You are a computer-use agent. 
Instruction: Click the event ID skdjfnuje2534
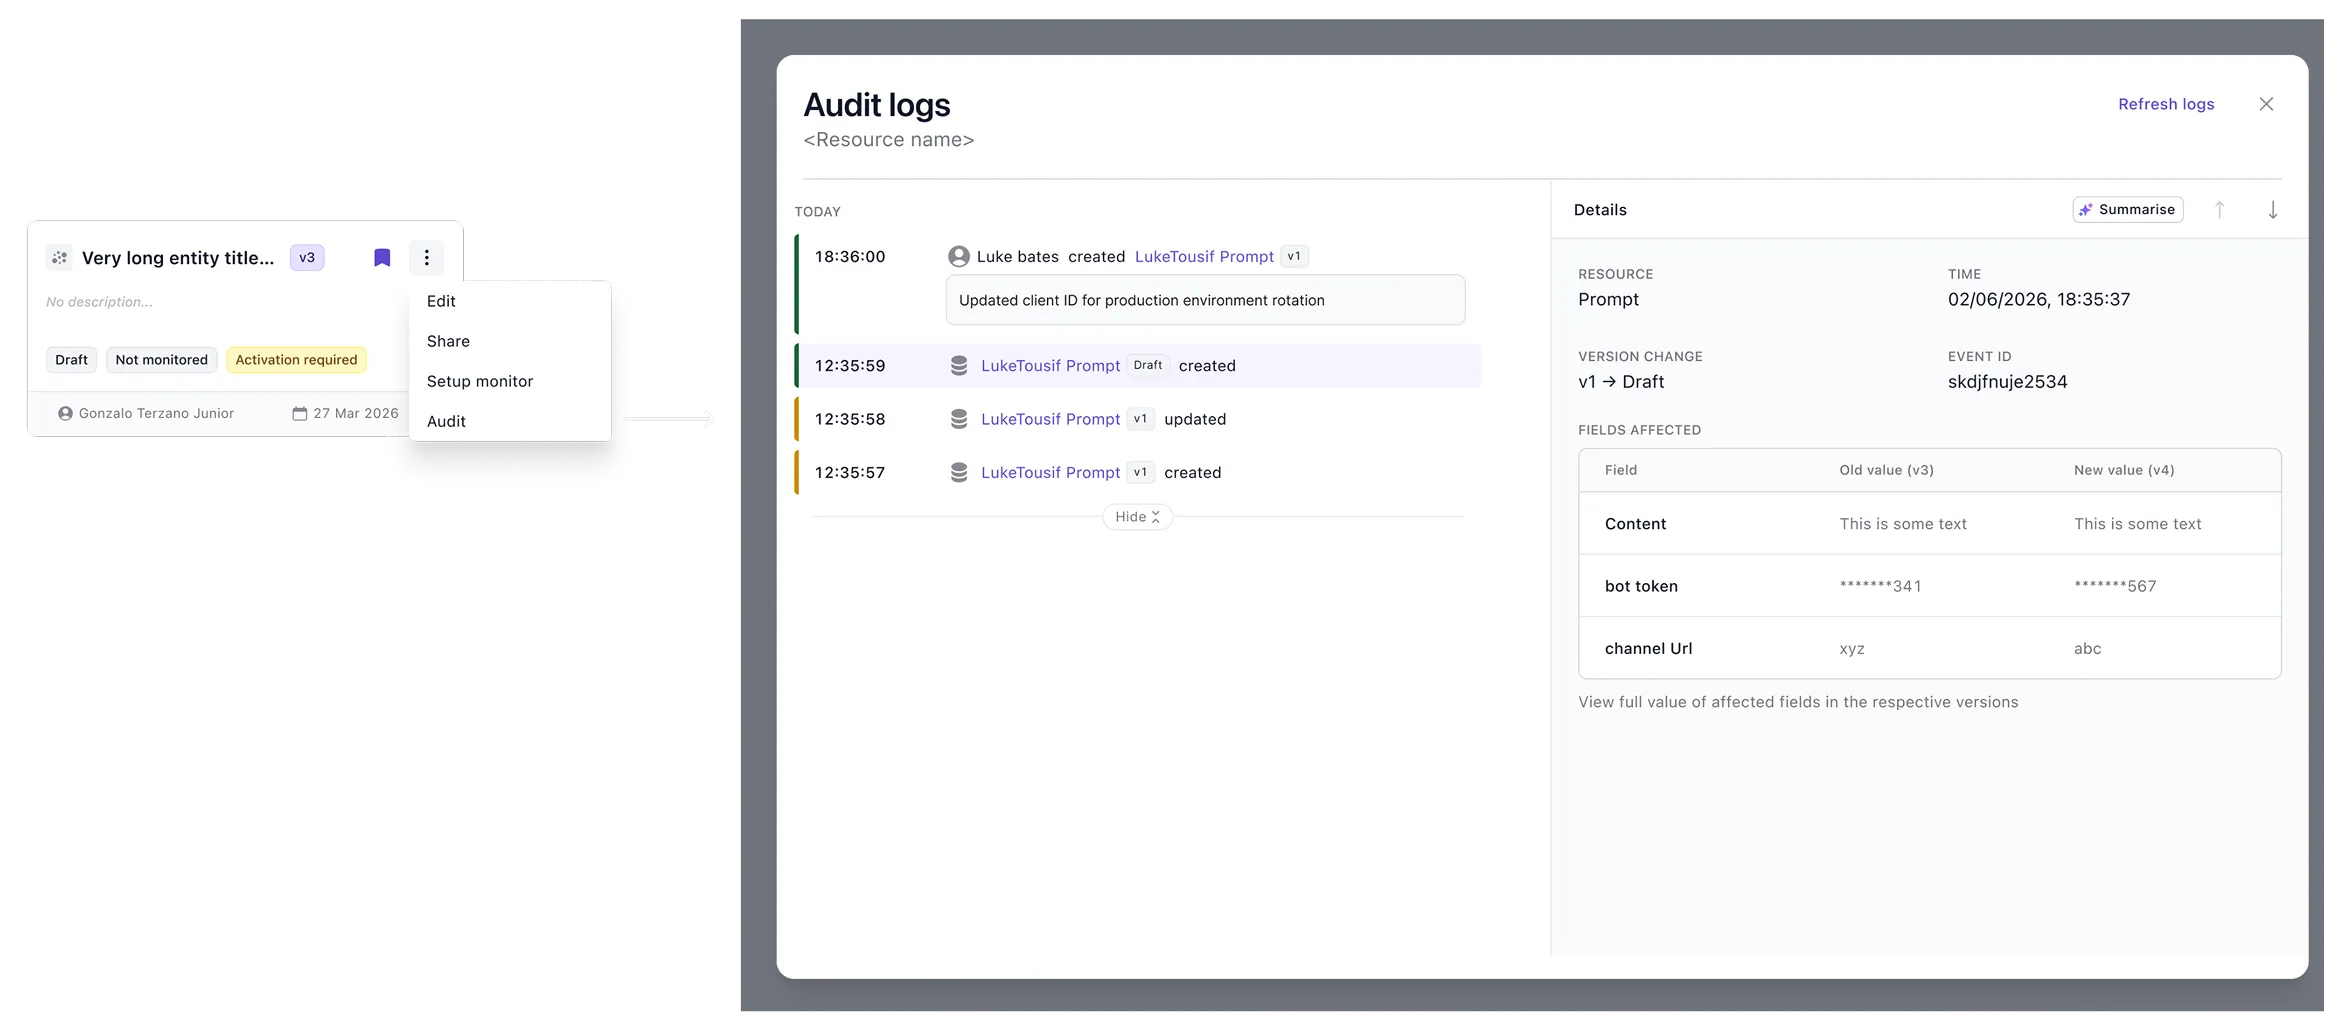tap(2007, 382)
